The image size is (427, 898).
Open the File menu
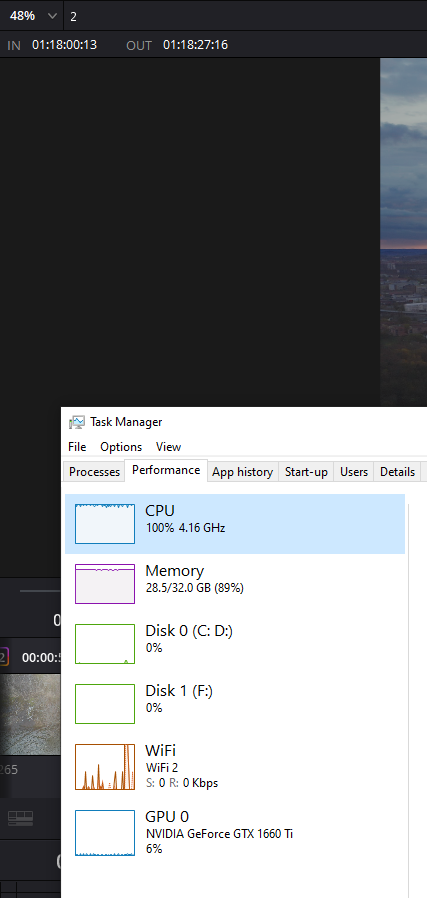coord(77,447)
